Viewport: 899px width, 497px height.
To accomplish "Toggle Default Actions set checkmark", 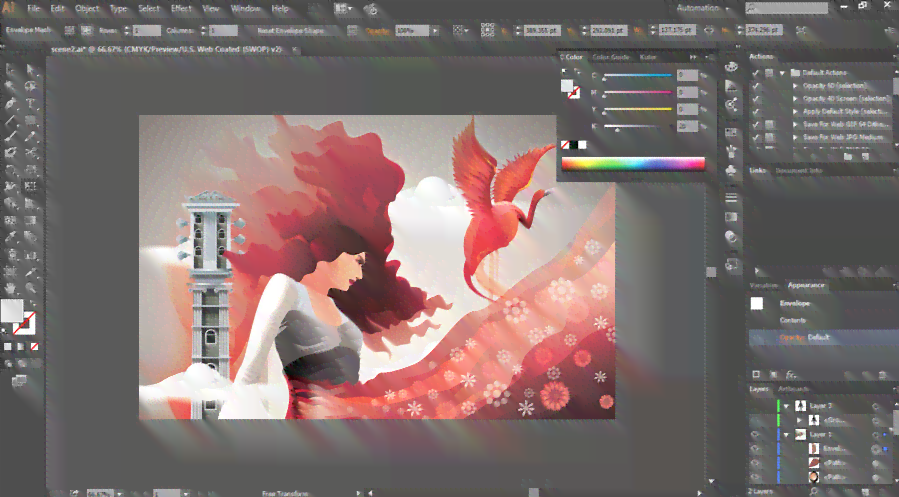I will click(756, 73).
